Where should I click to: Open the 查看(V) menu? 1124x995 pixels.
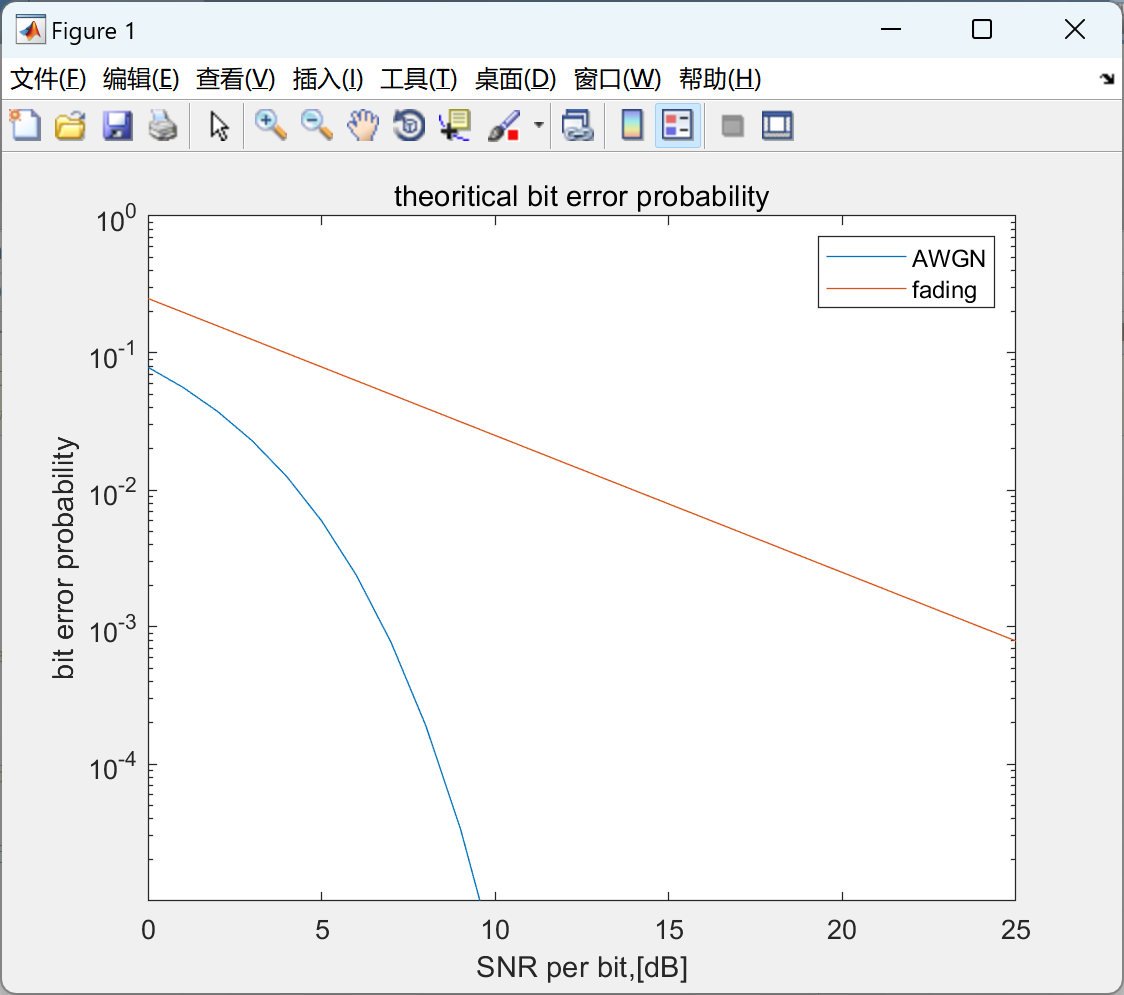[236, 79]
